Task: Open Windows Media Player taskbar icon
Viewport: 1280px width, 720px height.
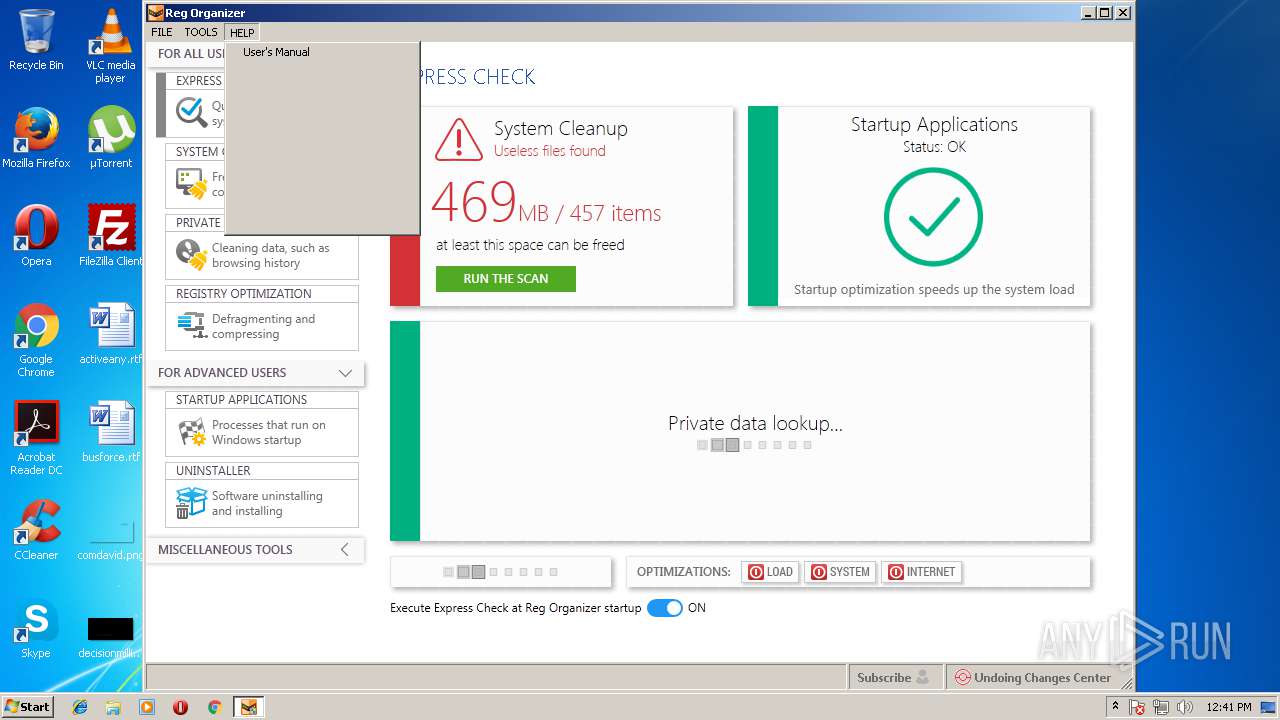Action: tap(147, 707)
